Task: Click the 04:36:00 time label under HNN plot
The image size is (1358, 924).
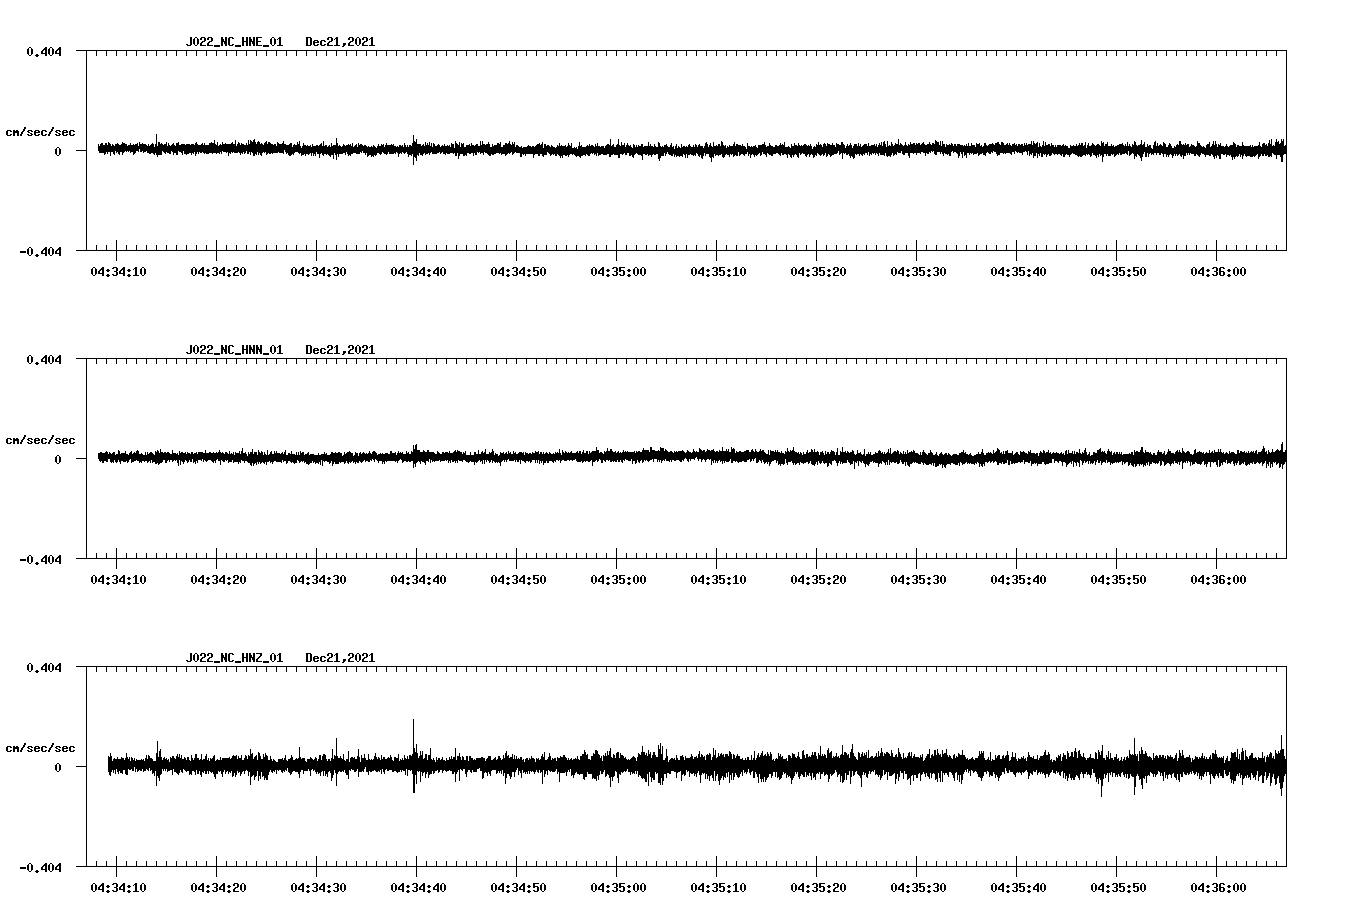Action: coord(1218,579)
